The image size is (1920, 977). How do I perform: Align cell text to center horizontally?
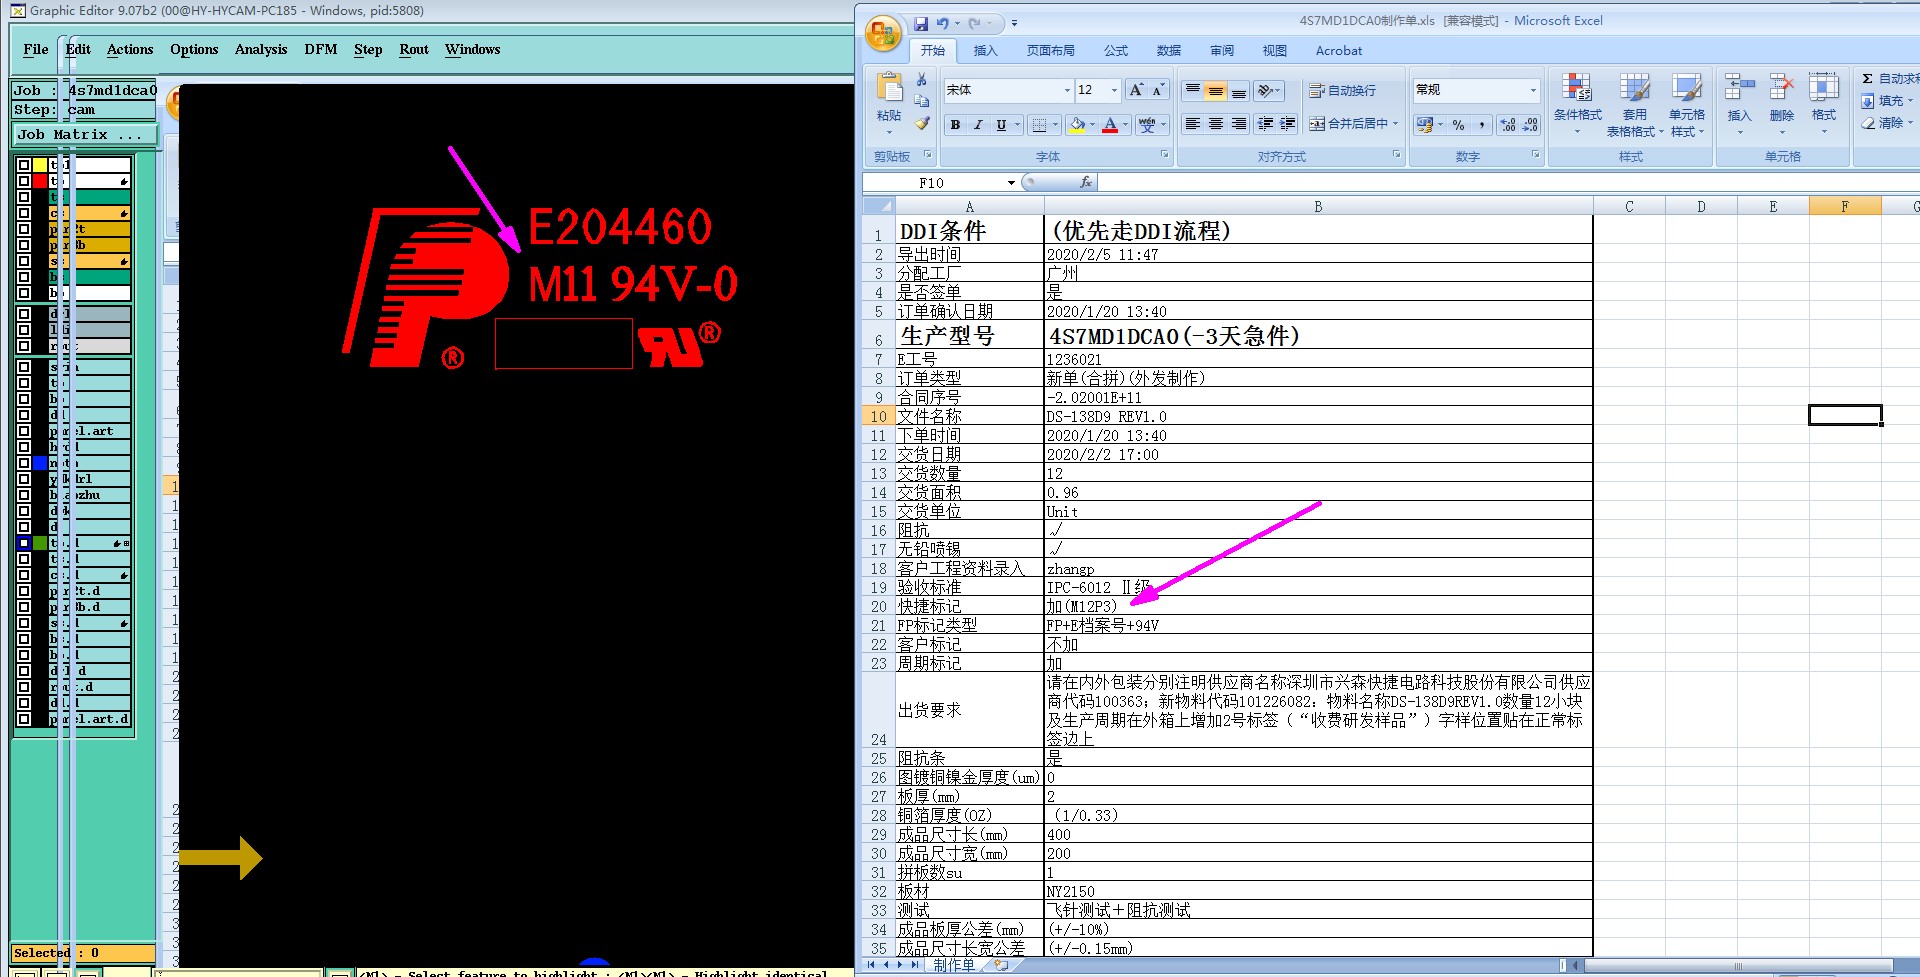click(1216, 124)
